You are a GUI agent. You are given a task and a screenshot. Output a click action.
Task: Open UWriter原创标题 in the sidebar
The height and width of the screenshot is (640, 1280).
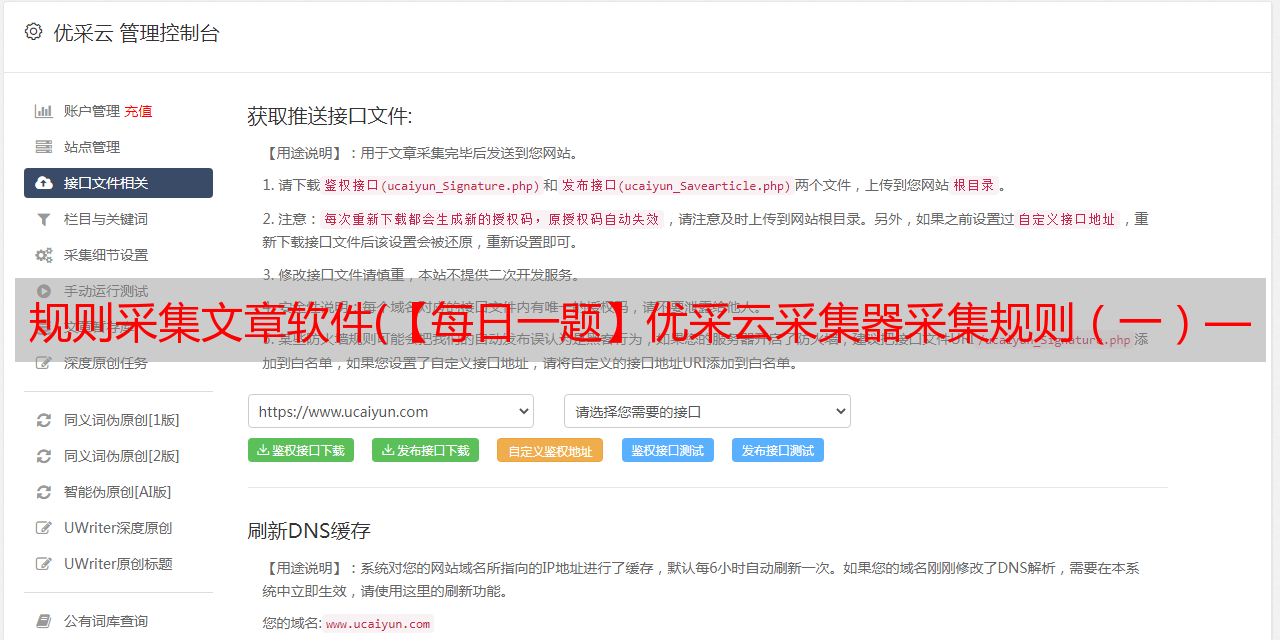[118, 564]
